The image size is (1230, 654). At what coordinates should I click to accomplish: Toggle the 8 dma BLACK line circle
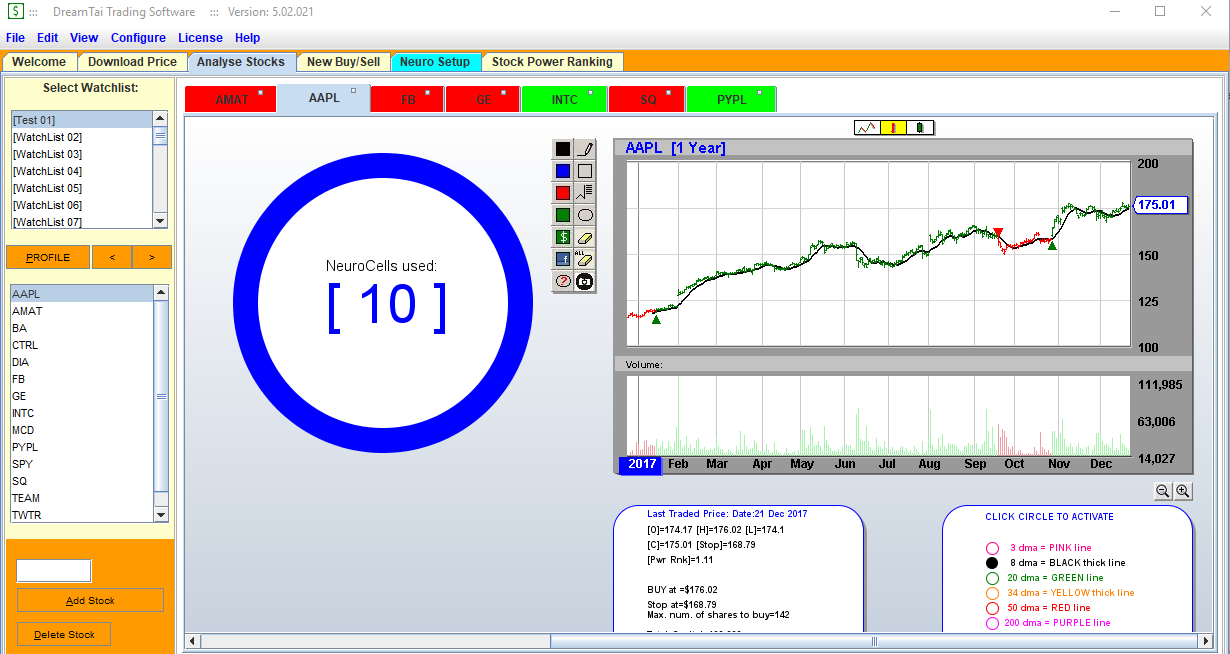tap(992, 563)
